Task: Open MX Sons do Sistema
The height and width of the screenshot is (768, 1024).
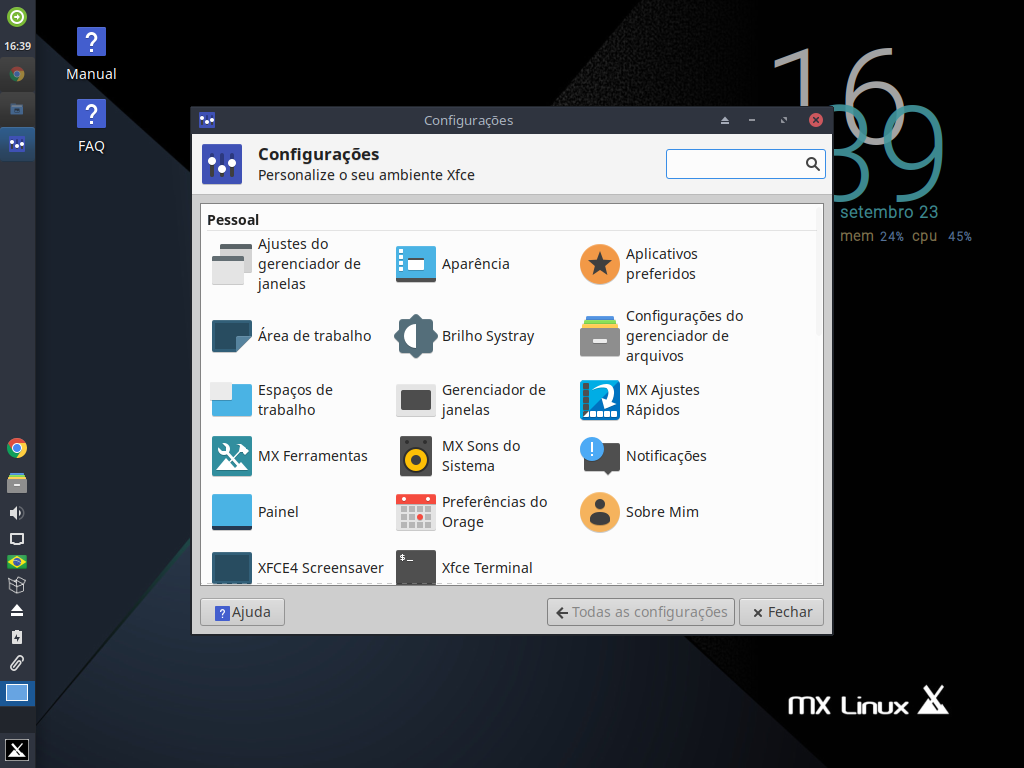Action: pyautogui.click(x=460, y=456)
